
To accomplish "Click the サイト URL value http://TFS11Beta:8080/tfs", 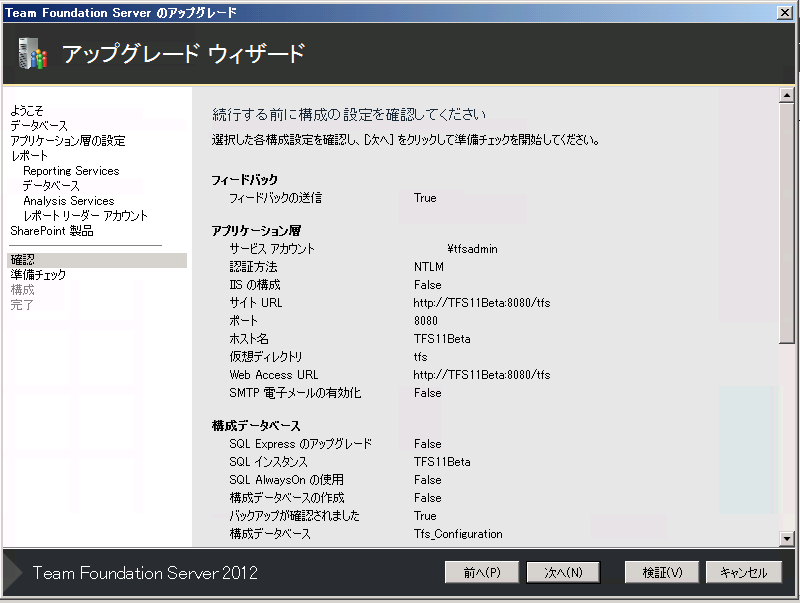I will coord(482,303).
